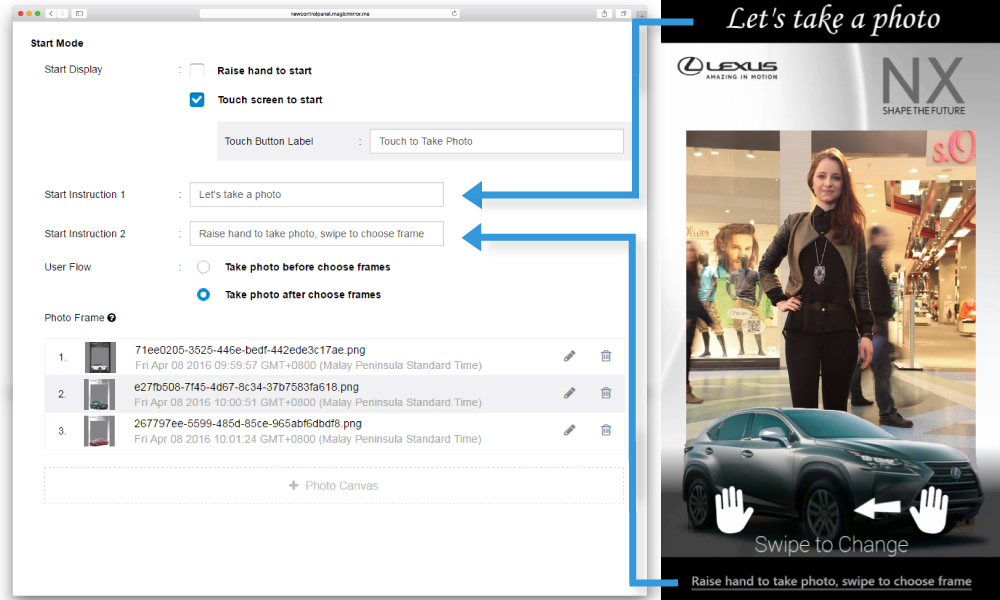
Task: Enable Raise hand to start checkbox
Action: [197, 71]
